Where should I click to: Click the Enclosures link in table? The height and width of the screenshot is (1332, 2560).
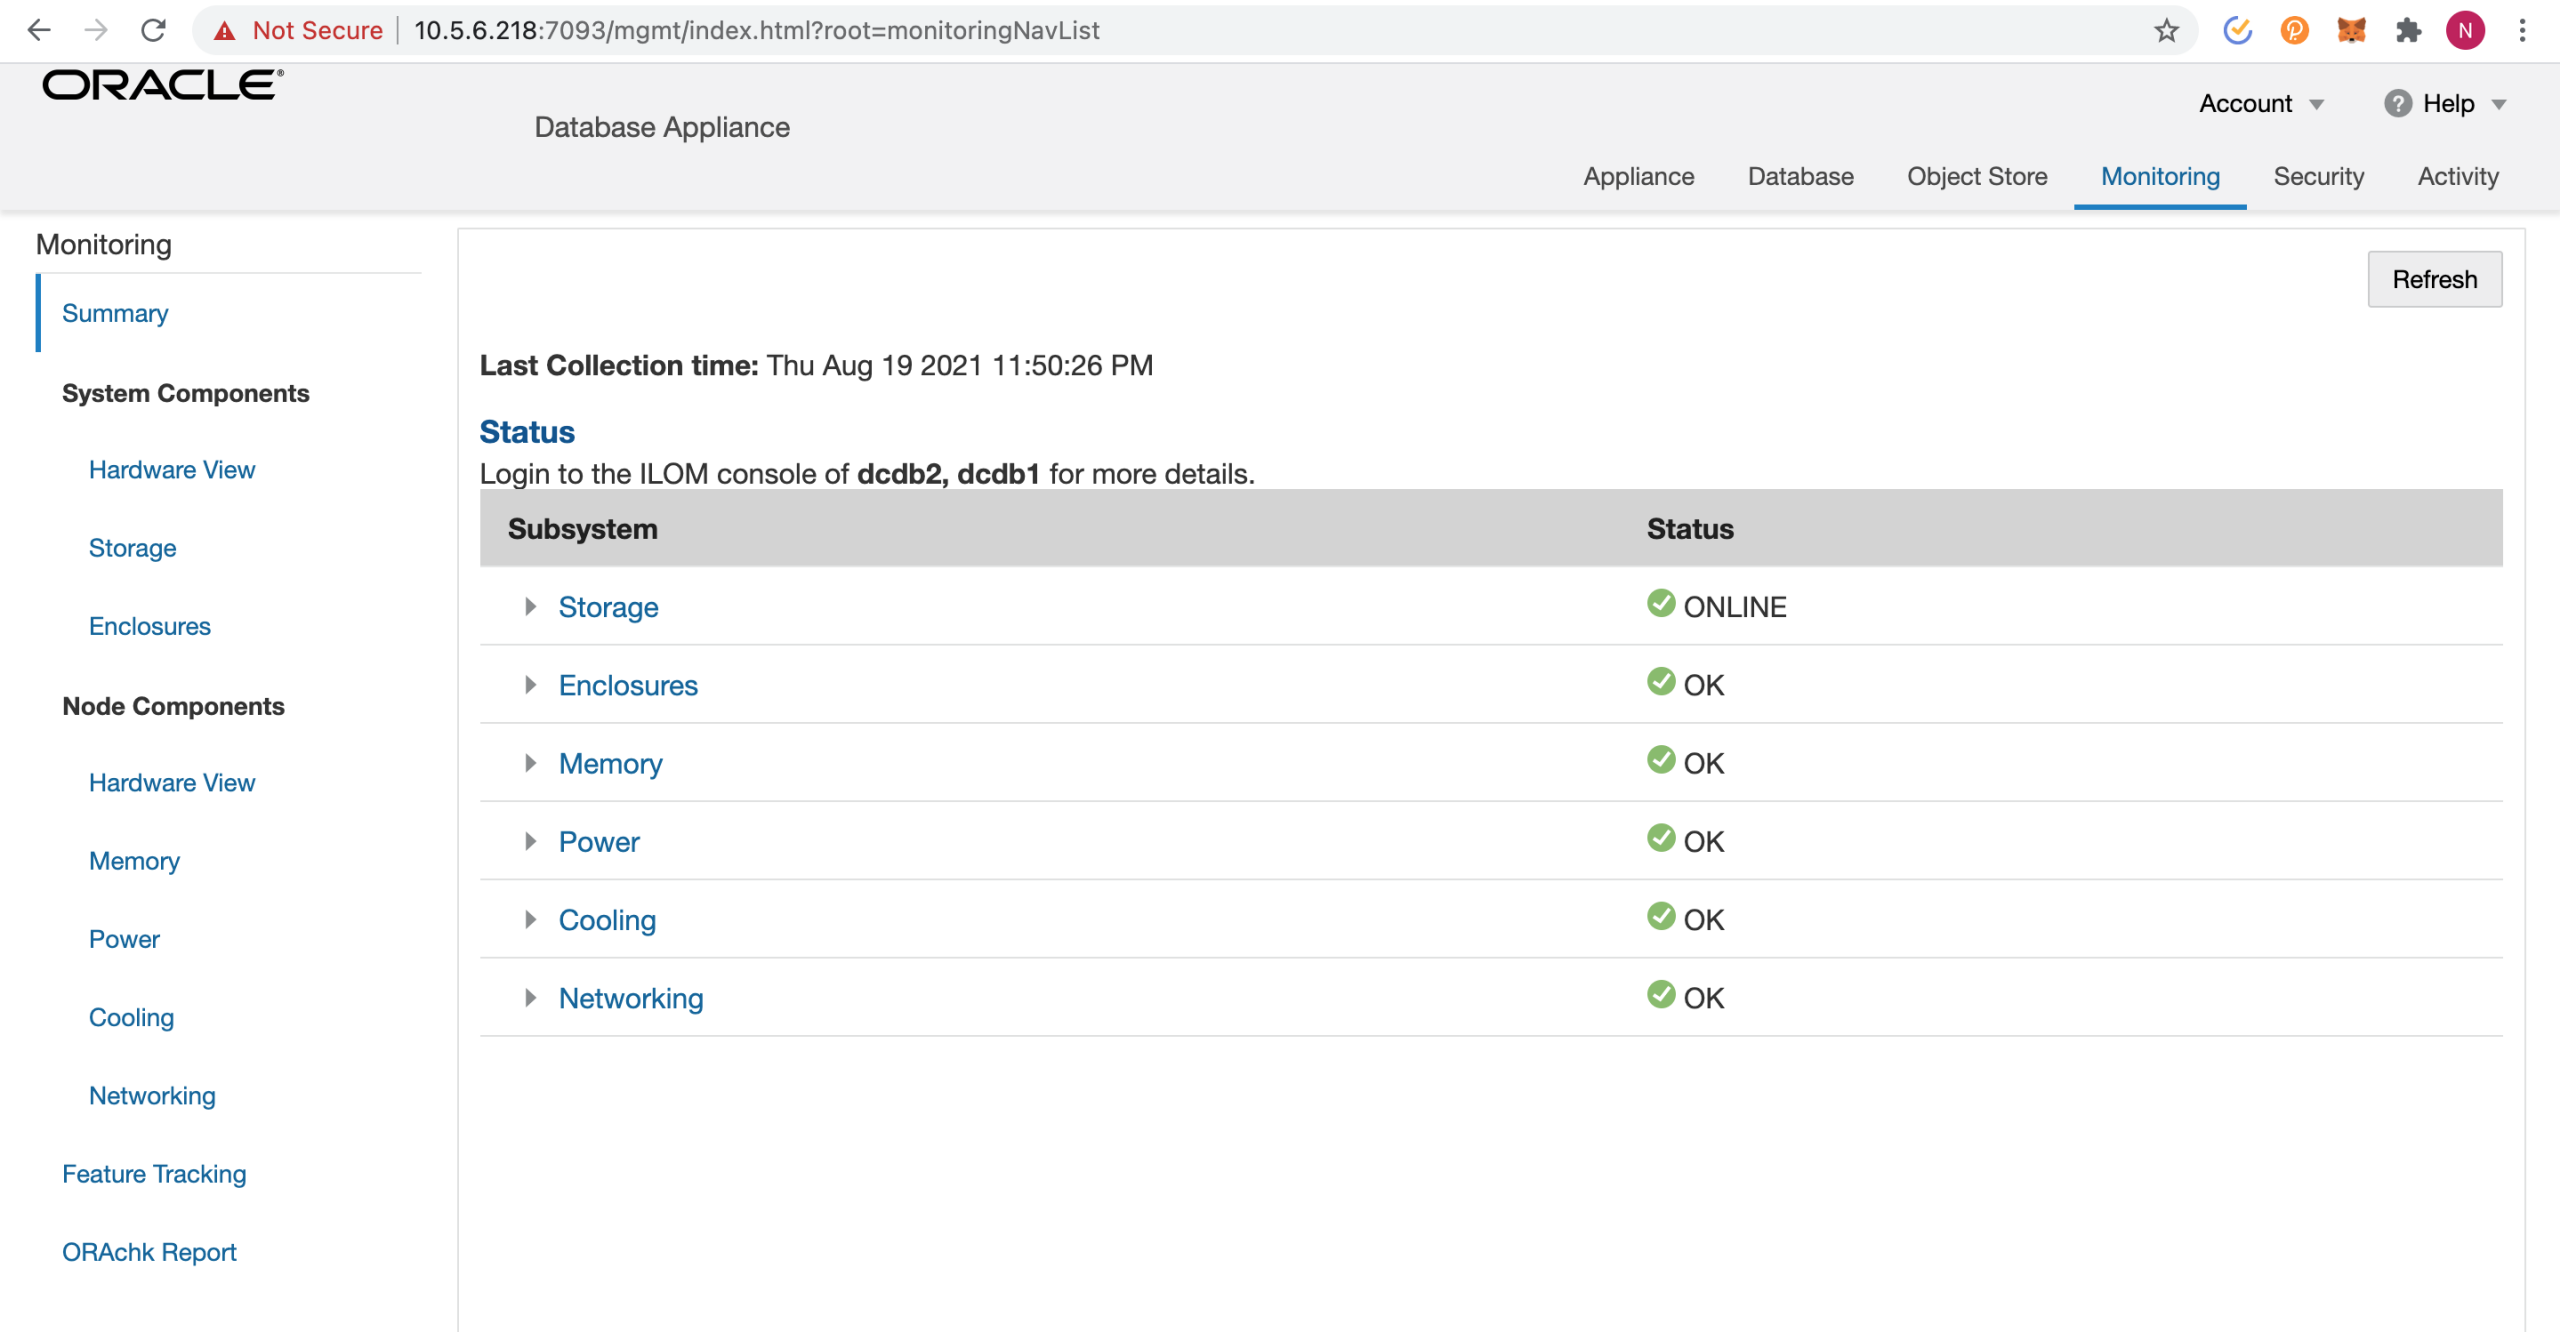click(x=628, y=685)
